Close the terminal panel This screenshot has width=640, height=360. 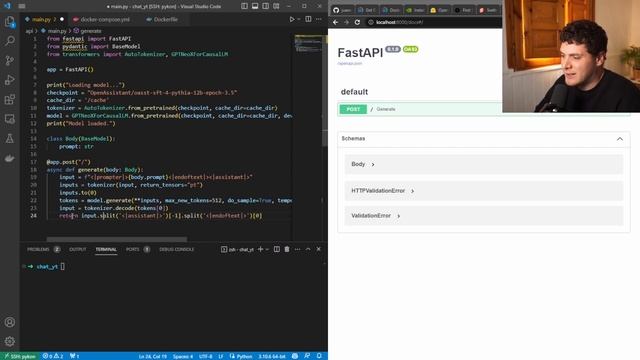tap(319, 249)
